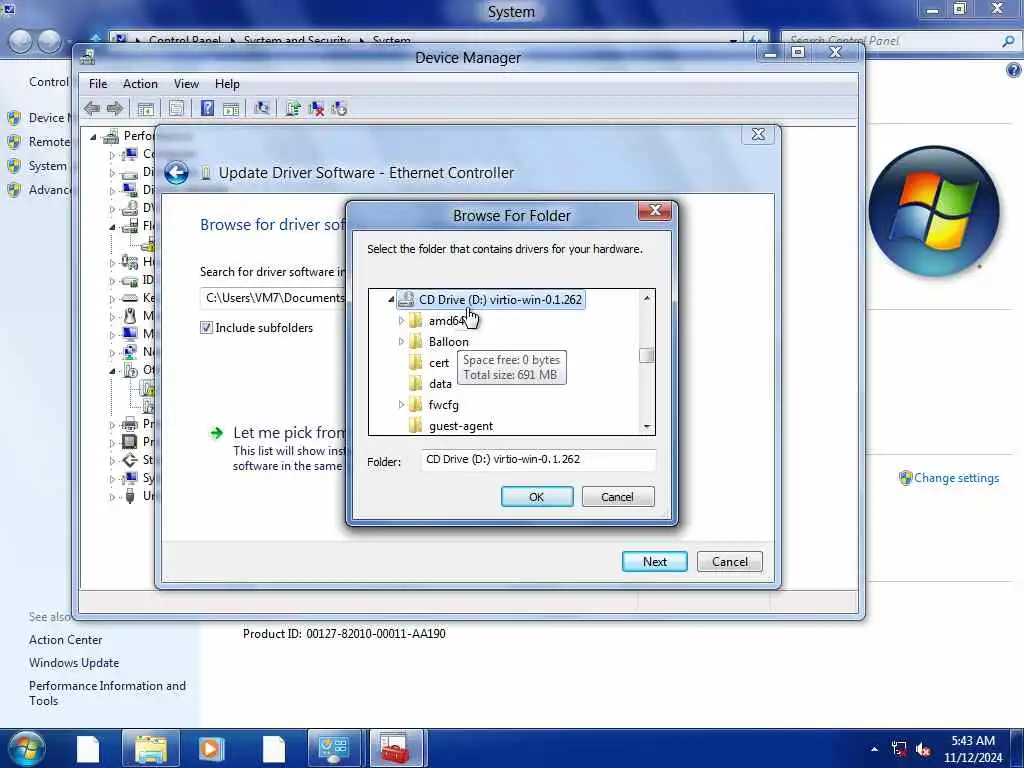Open the Help menu in Device Manager

[227, 84]
